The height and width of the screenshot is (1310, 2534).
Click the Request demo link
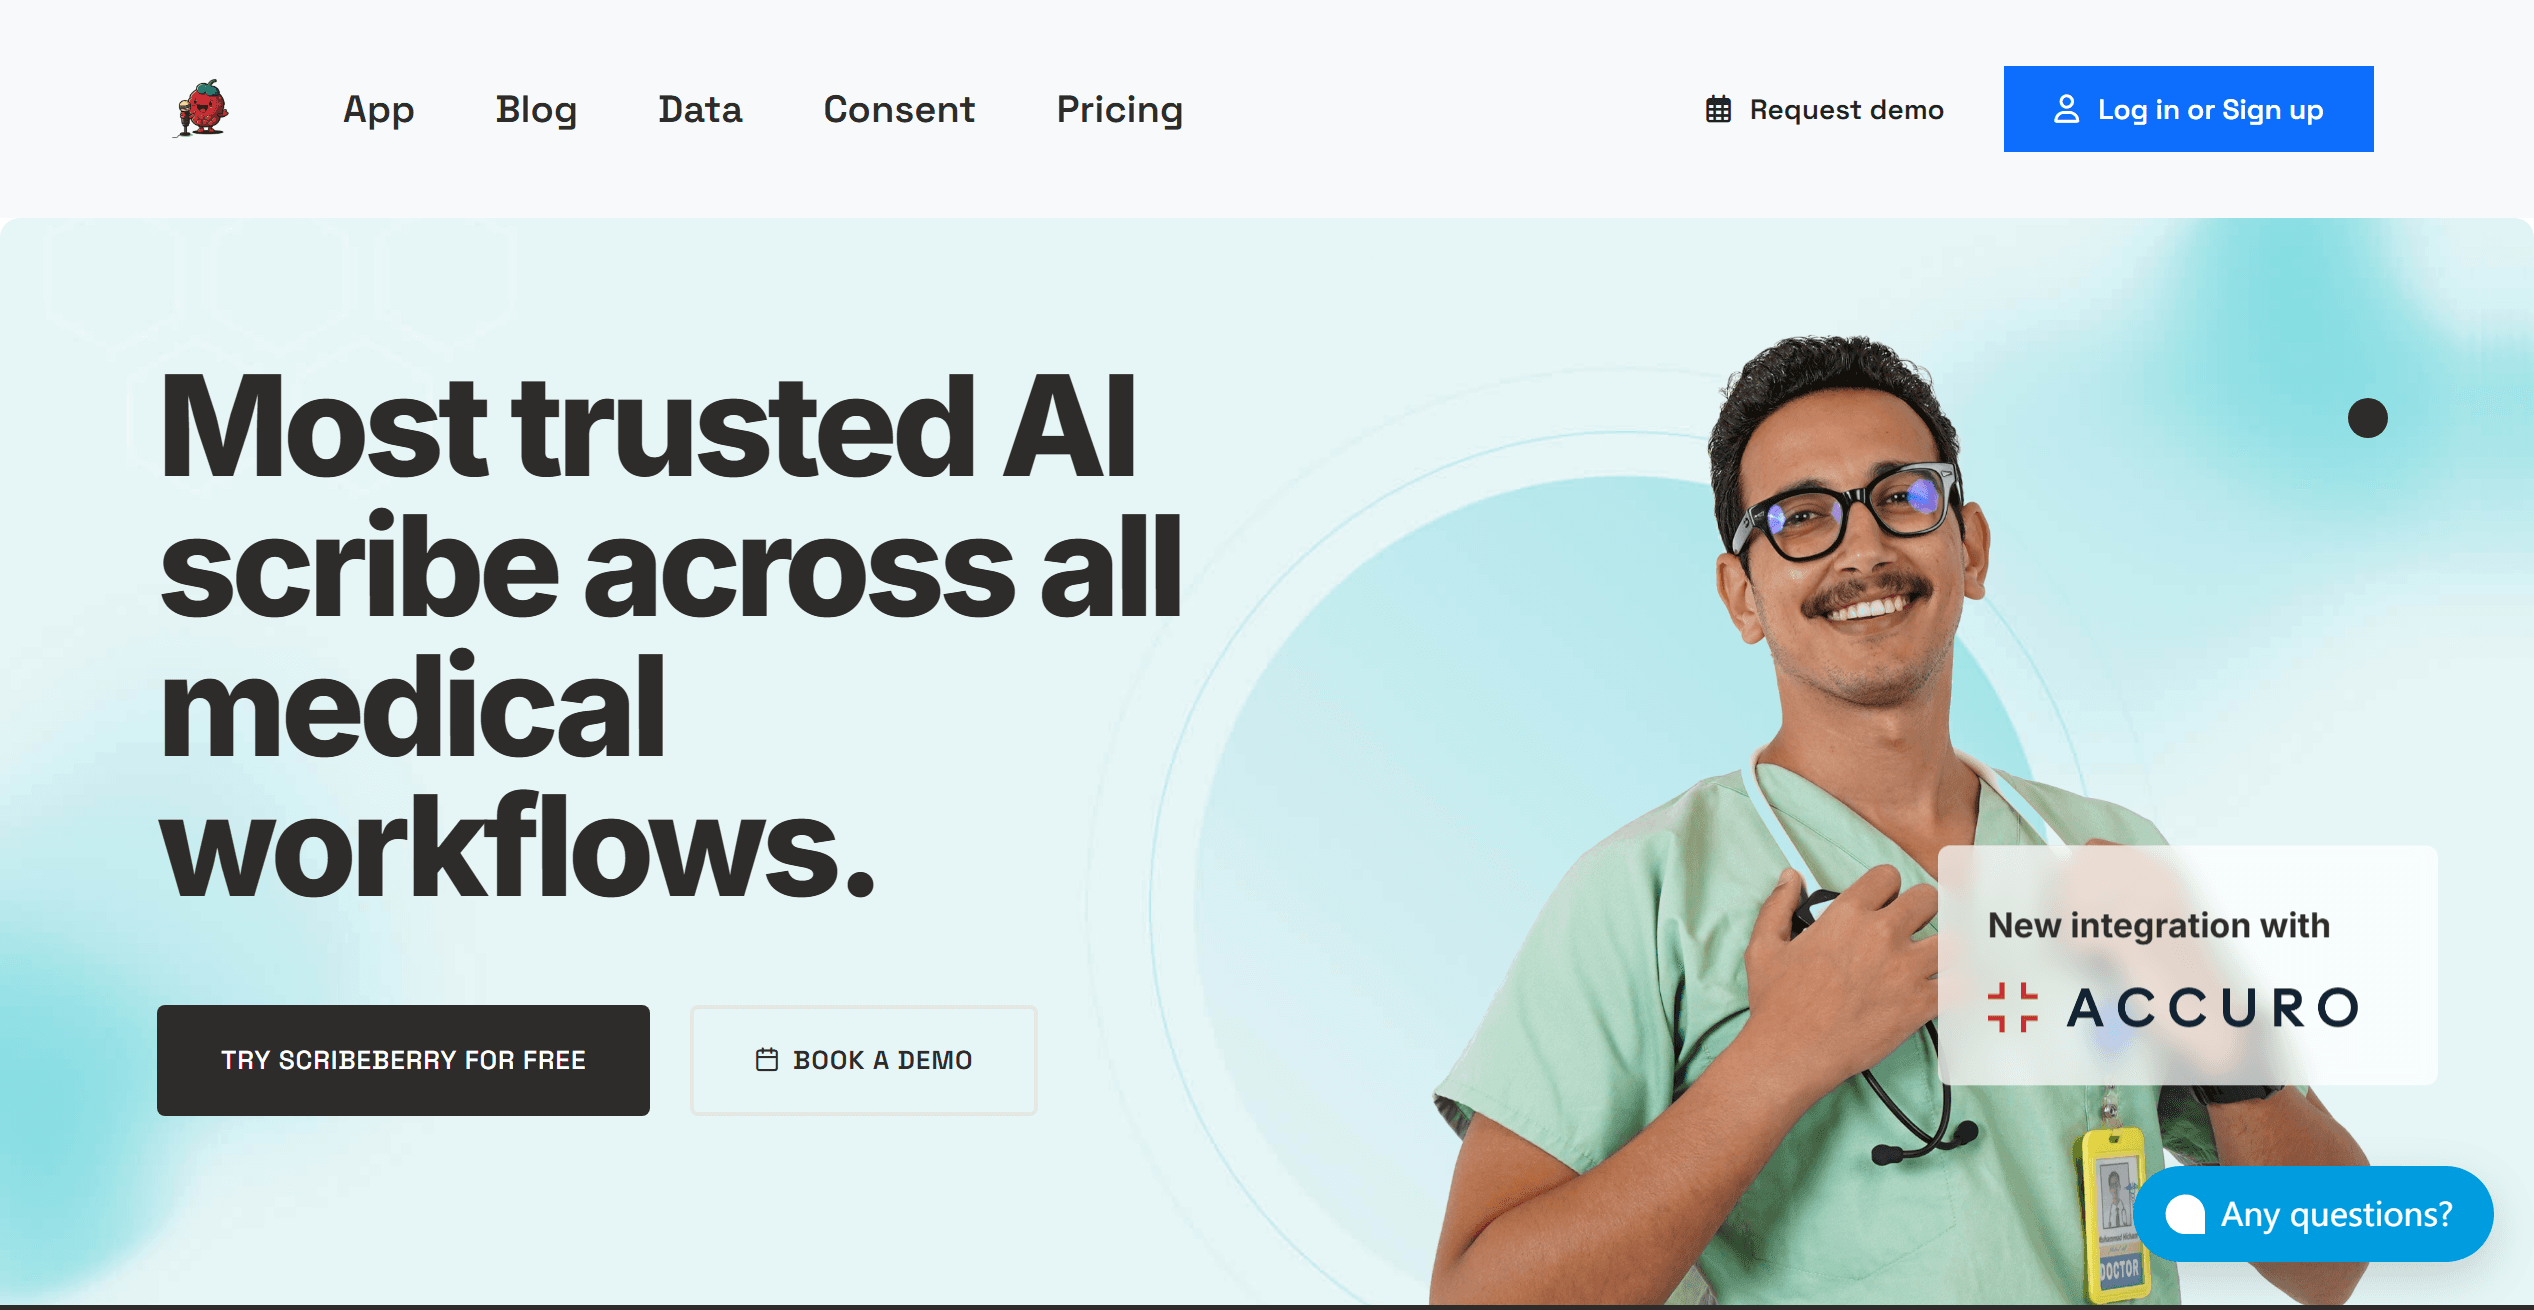(1824, 110)
